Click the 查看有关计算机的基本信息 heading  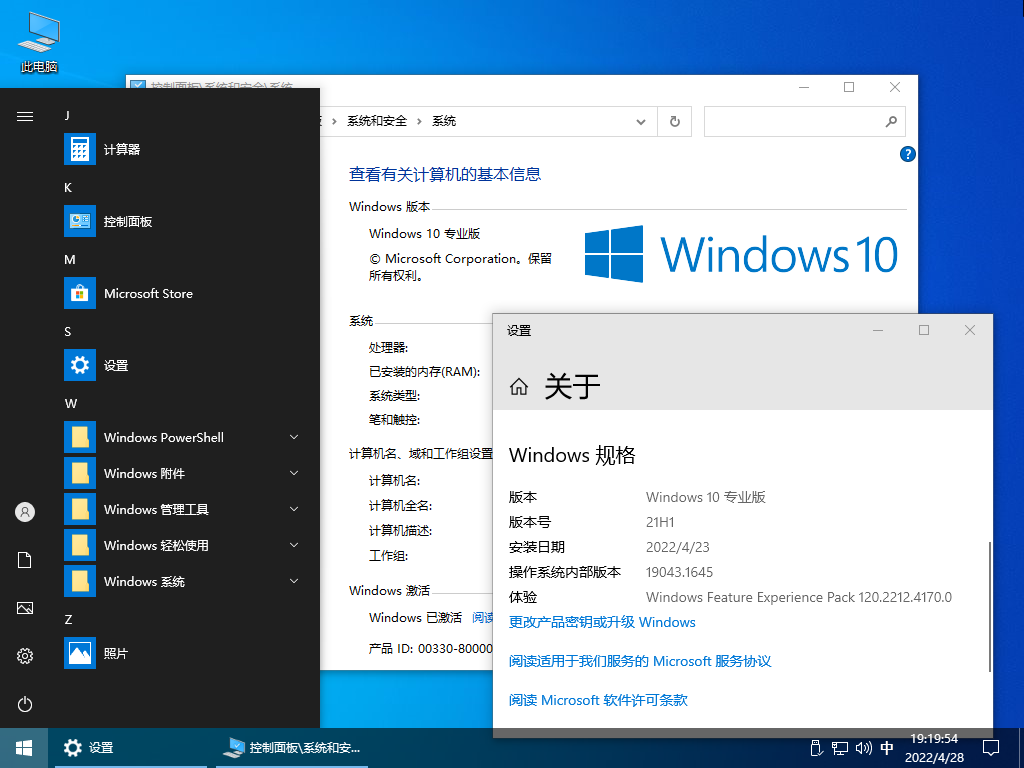(x=445, y=174)
